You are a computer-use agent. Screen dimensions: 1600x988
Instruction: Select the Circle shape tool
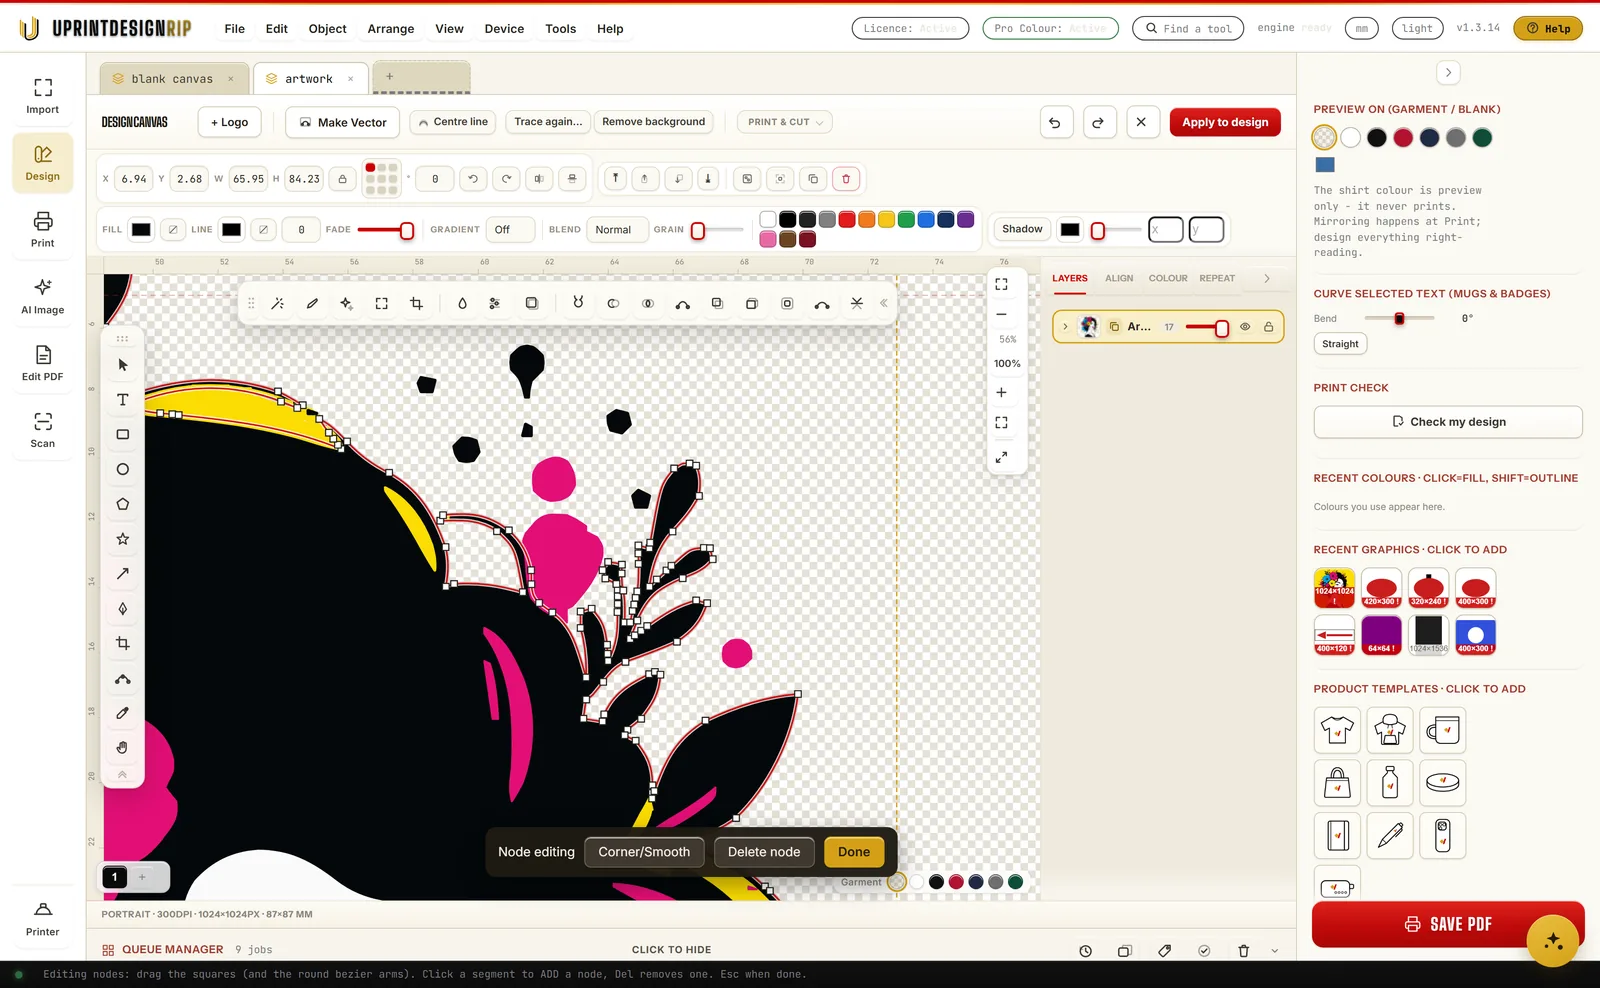(x=123, y=469)
